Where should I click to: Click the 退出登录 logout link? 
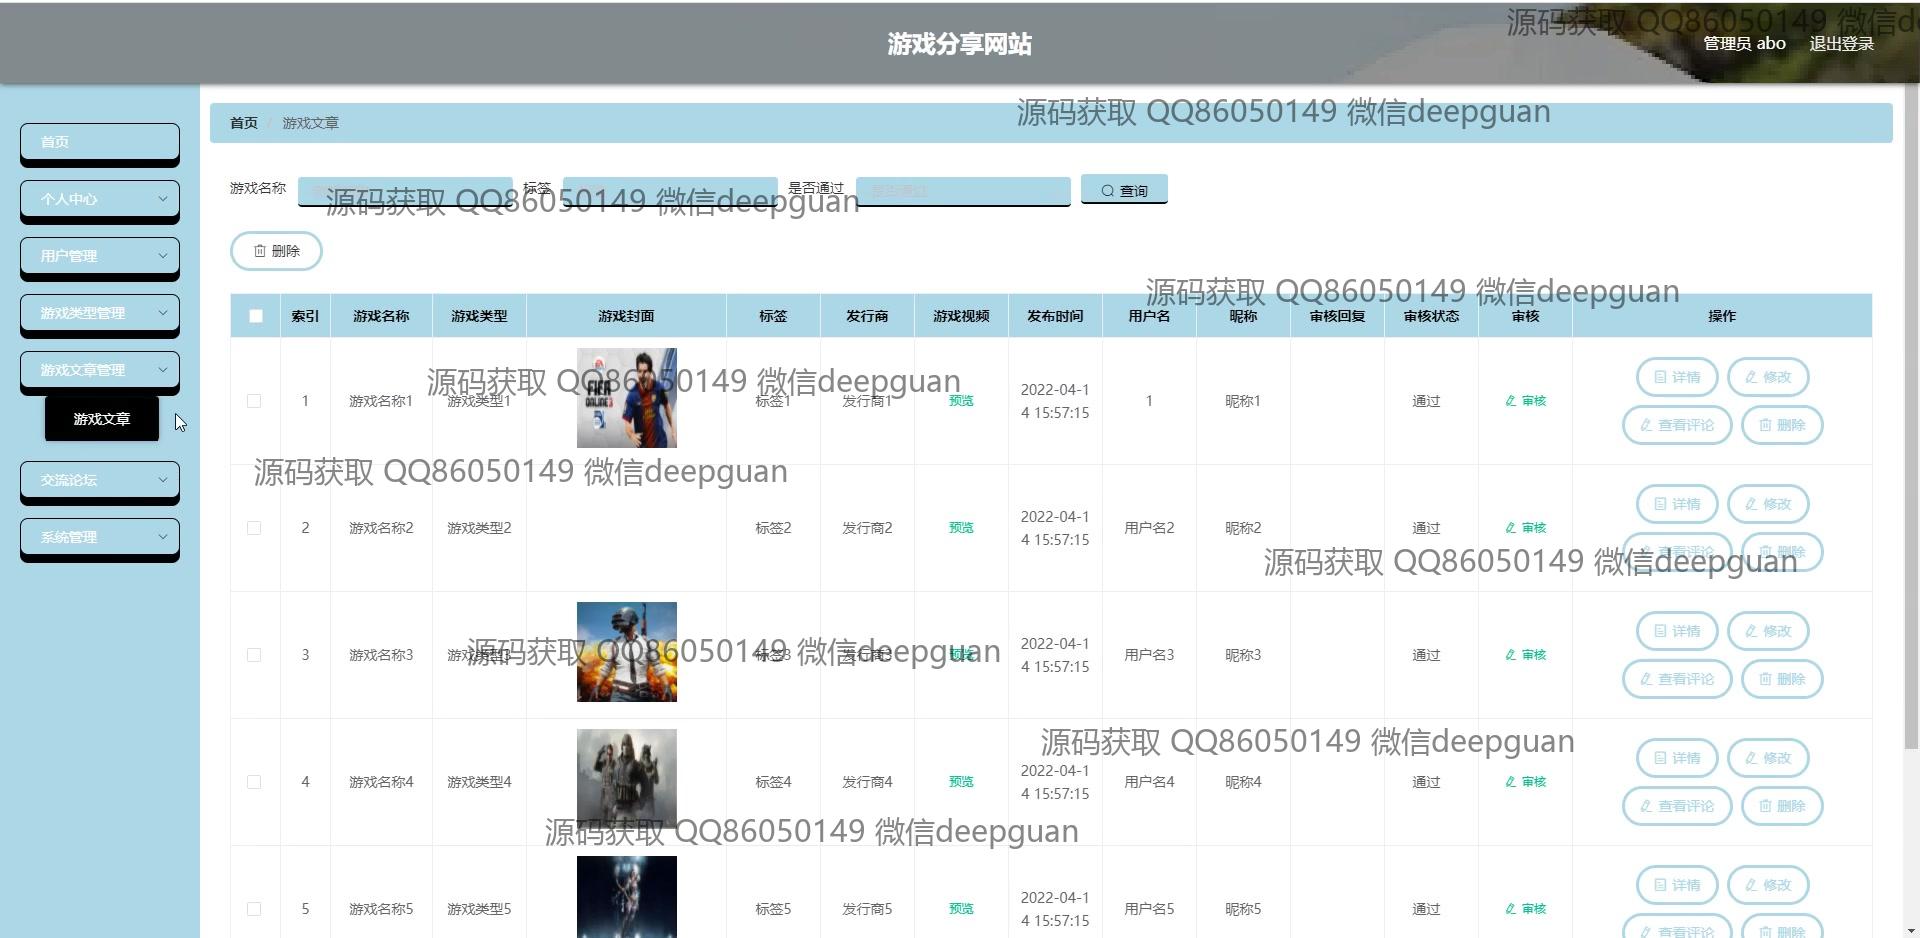click(1841, 44)
